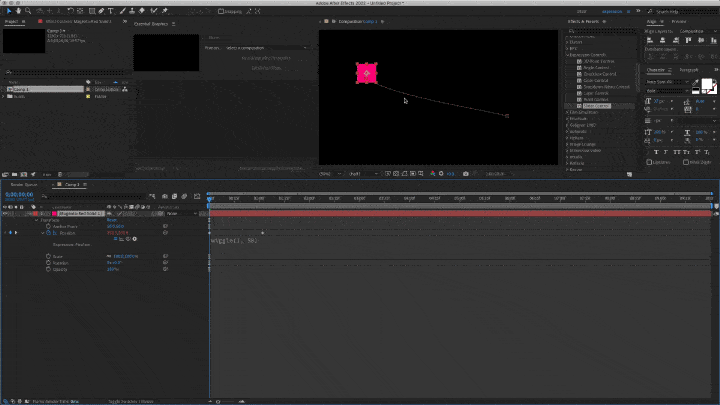Click the expression pick whip icon
720x405 pixels.
128,239
